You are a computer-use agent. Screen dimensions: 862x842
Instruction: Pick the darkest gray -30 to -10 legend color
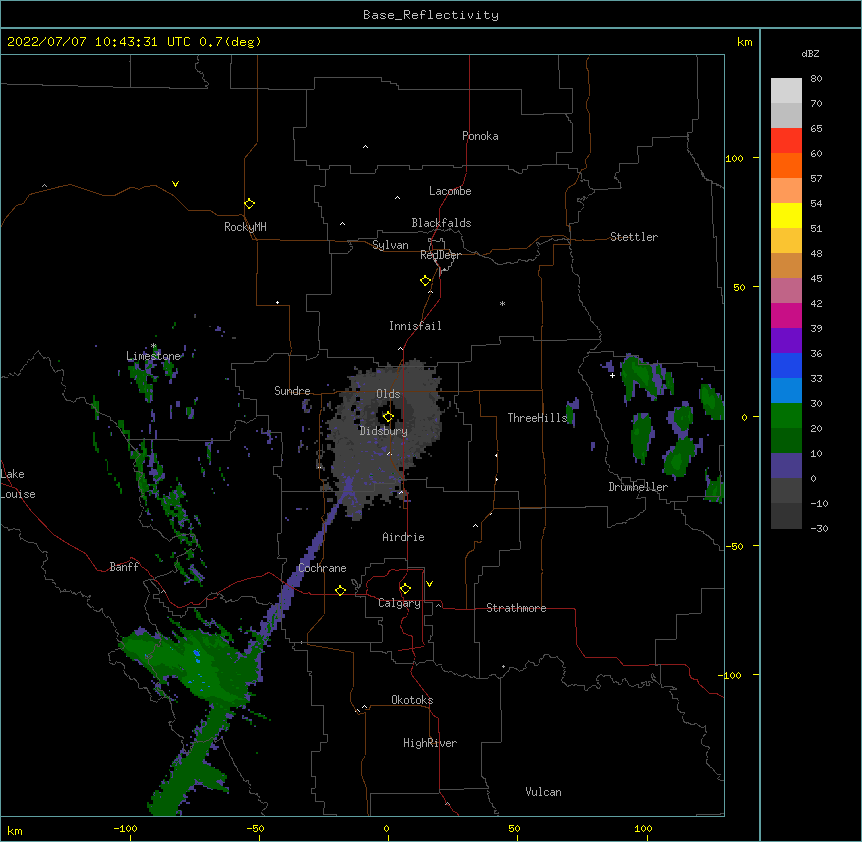(x=786, y=516)
